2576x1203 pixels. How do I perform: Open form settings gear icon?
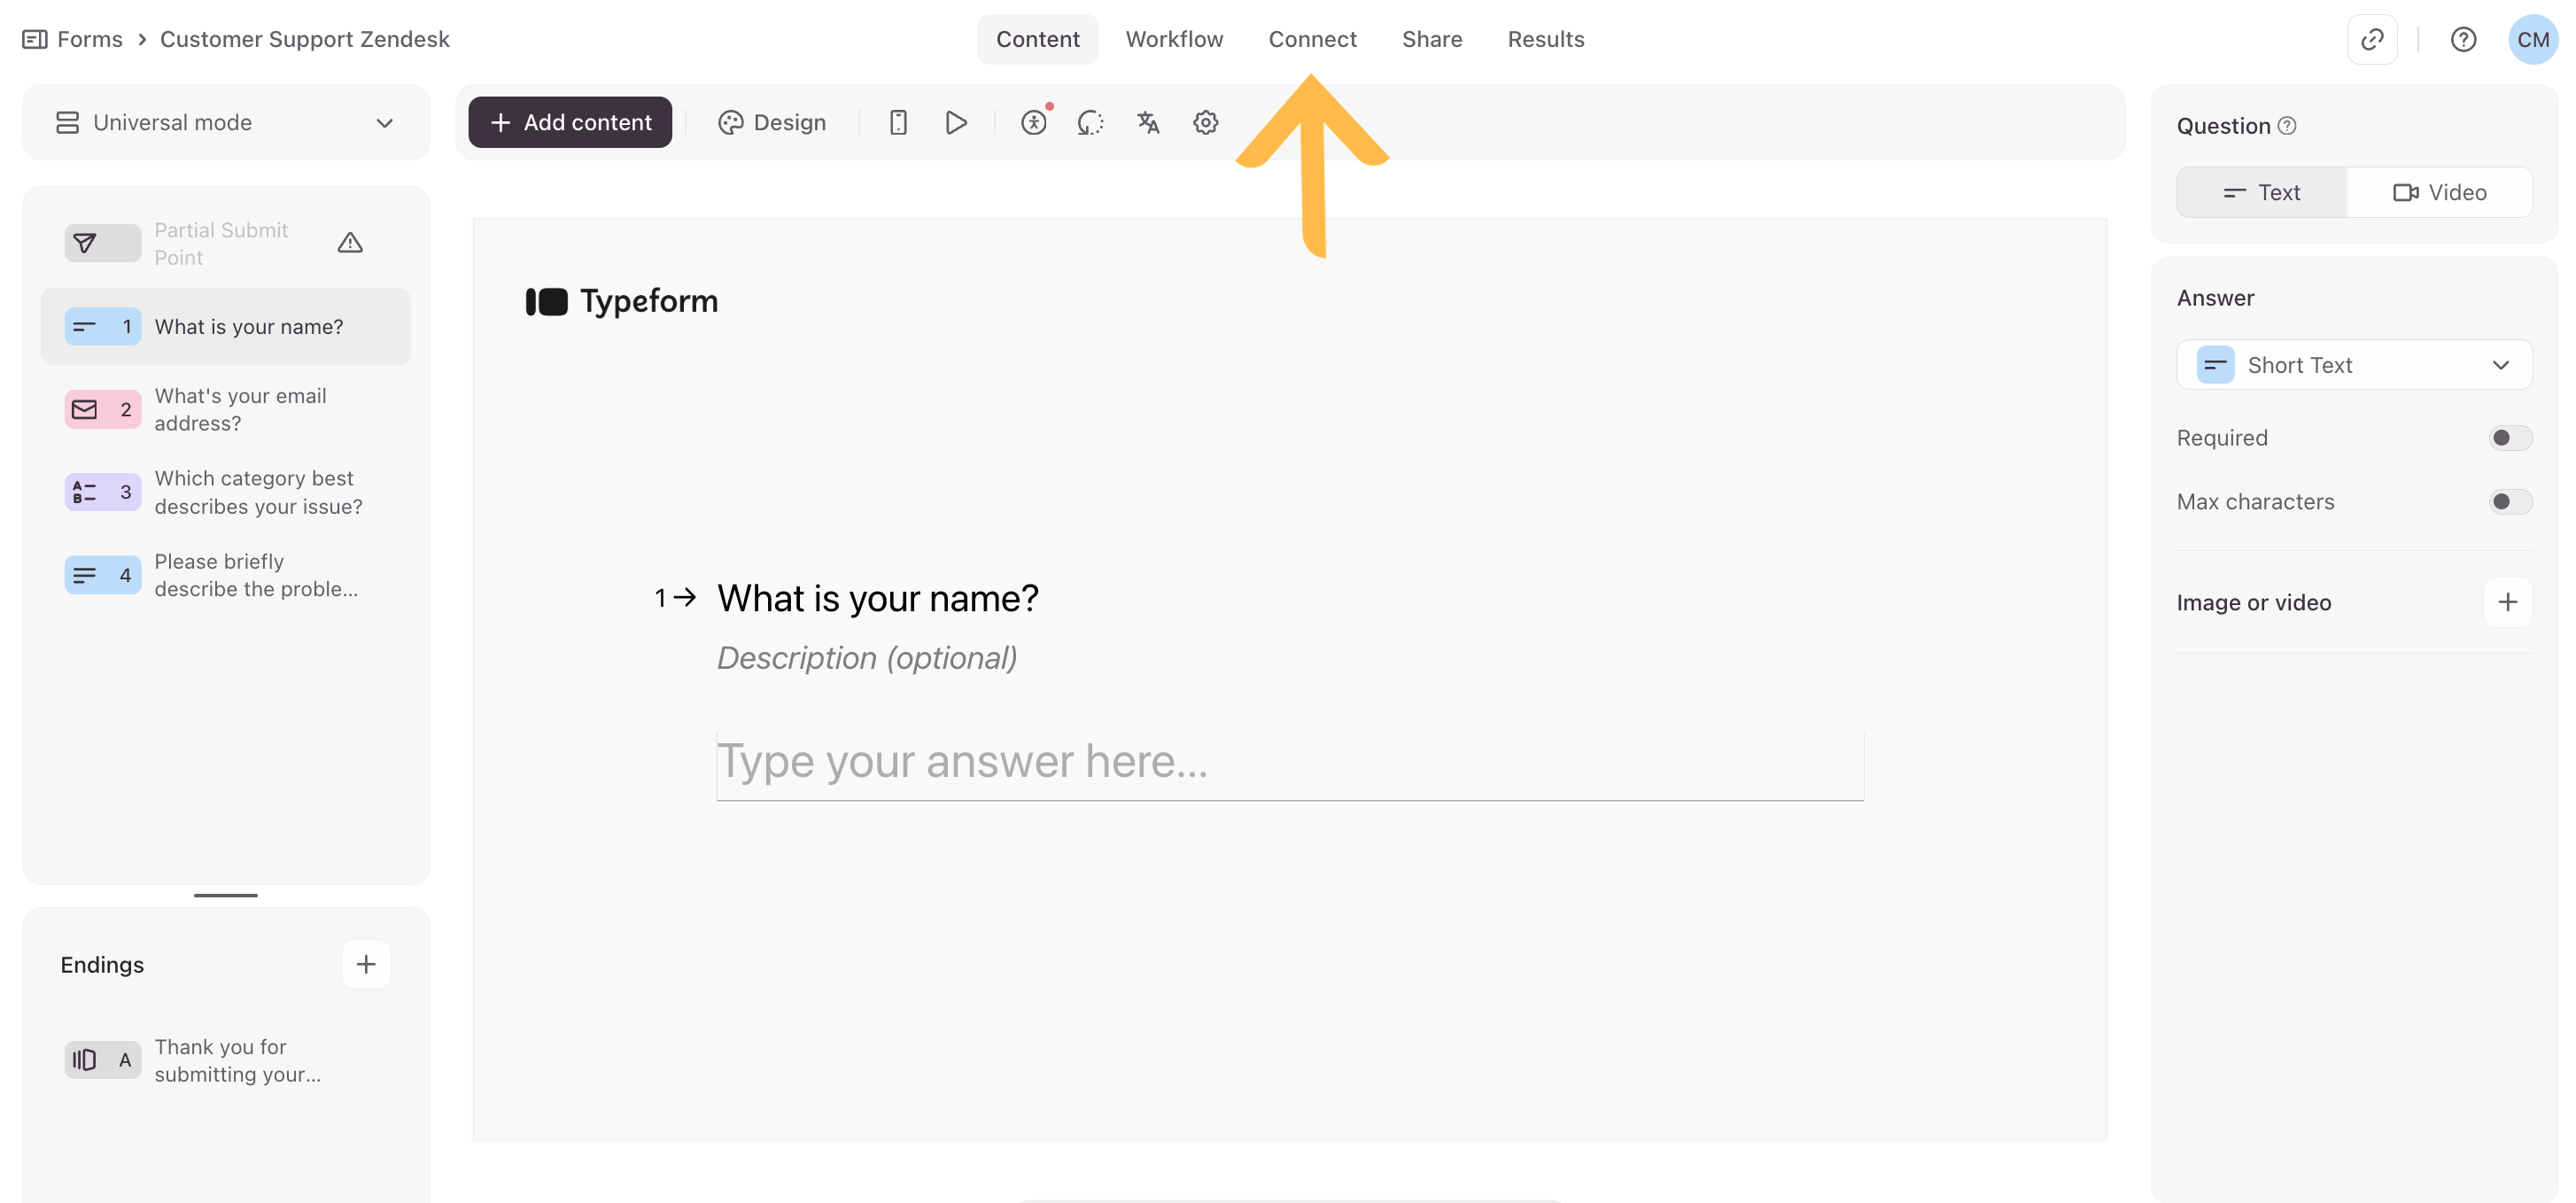[1205, 122]
